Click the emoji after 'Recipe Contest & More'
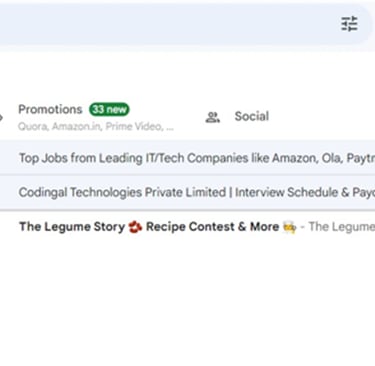This screenshot has width=375, height=366. coord(289,227)
